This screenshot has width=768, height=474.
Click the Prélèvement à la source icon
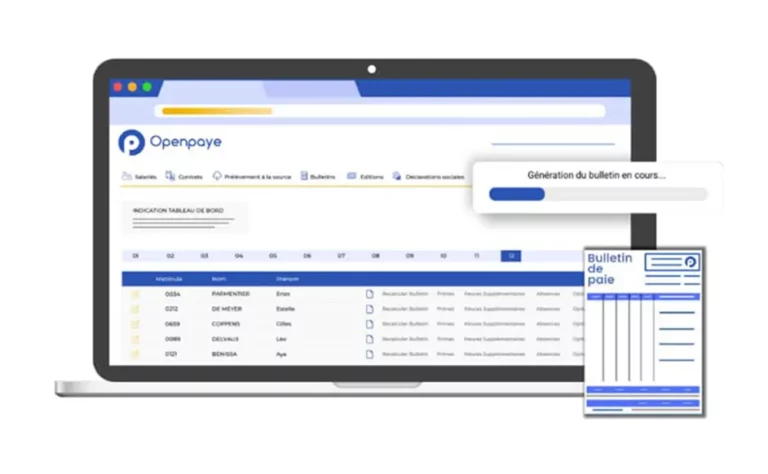click(x=218, y=176)
